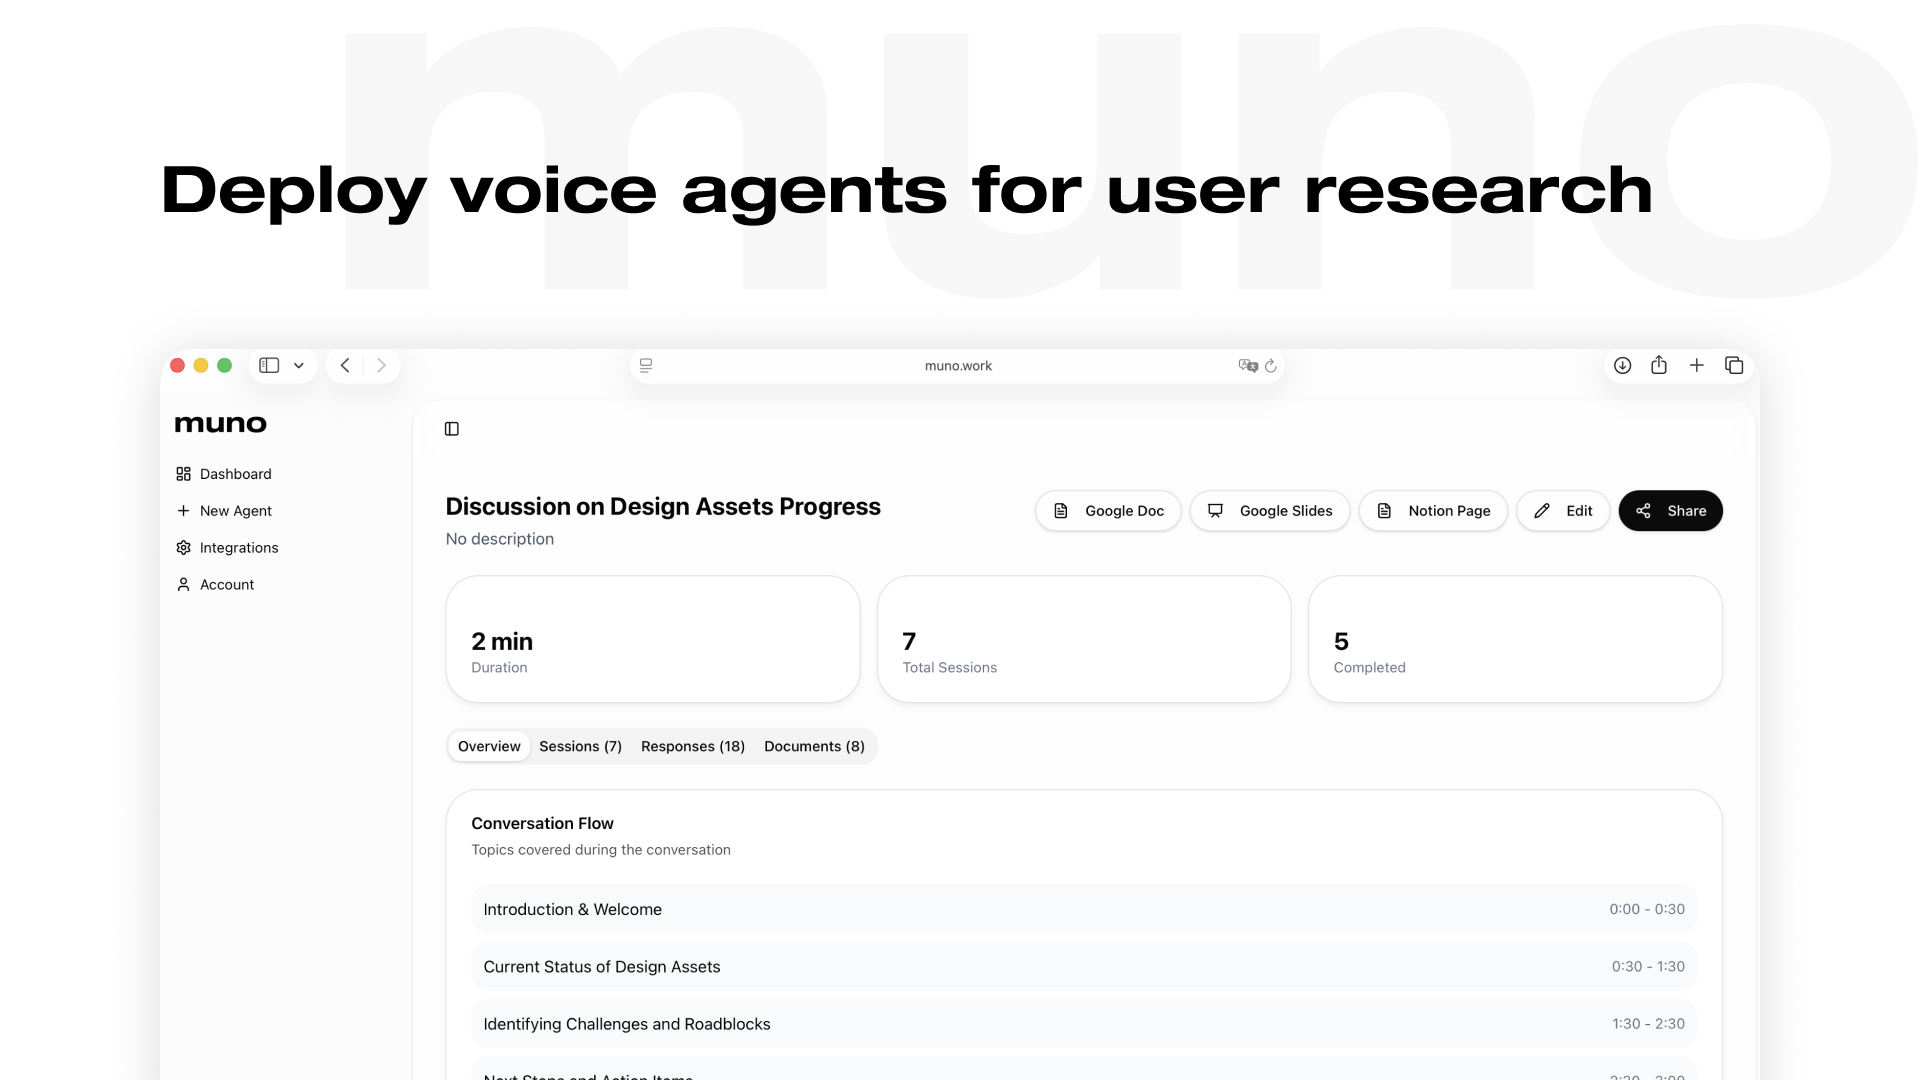Click the Safari share icon
The image size is (1920, 1080).
(1659, 366)
